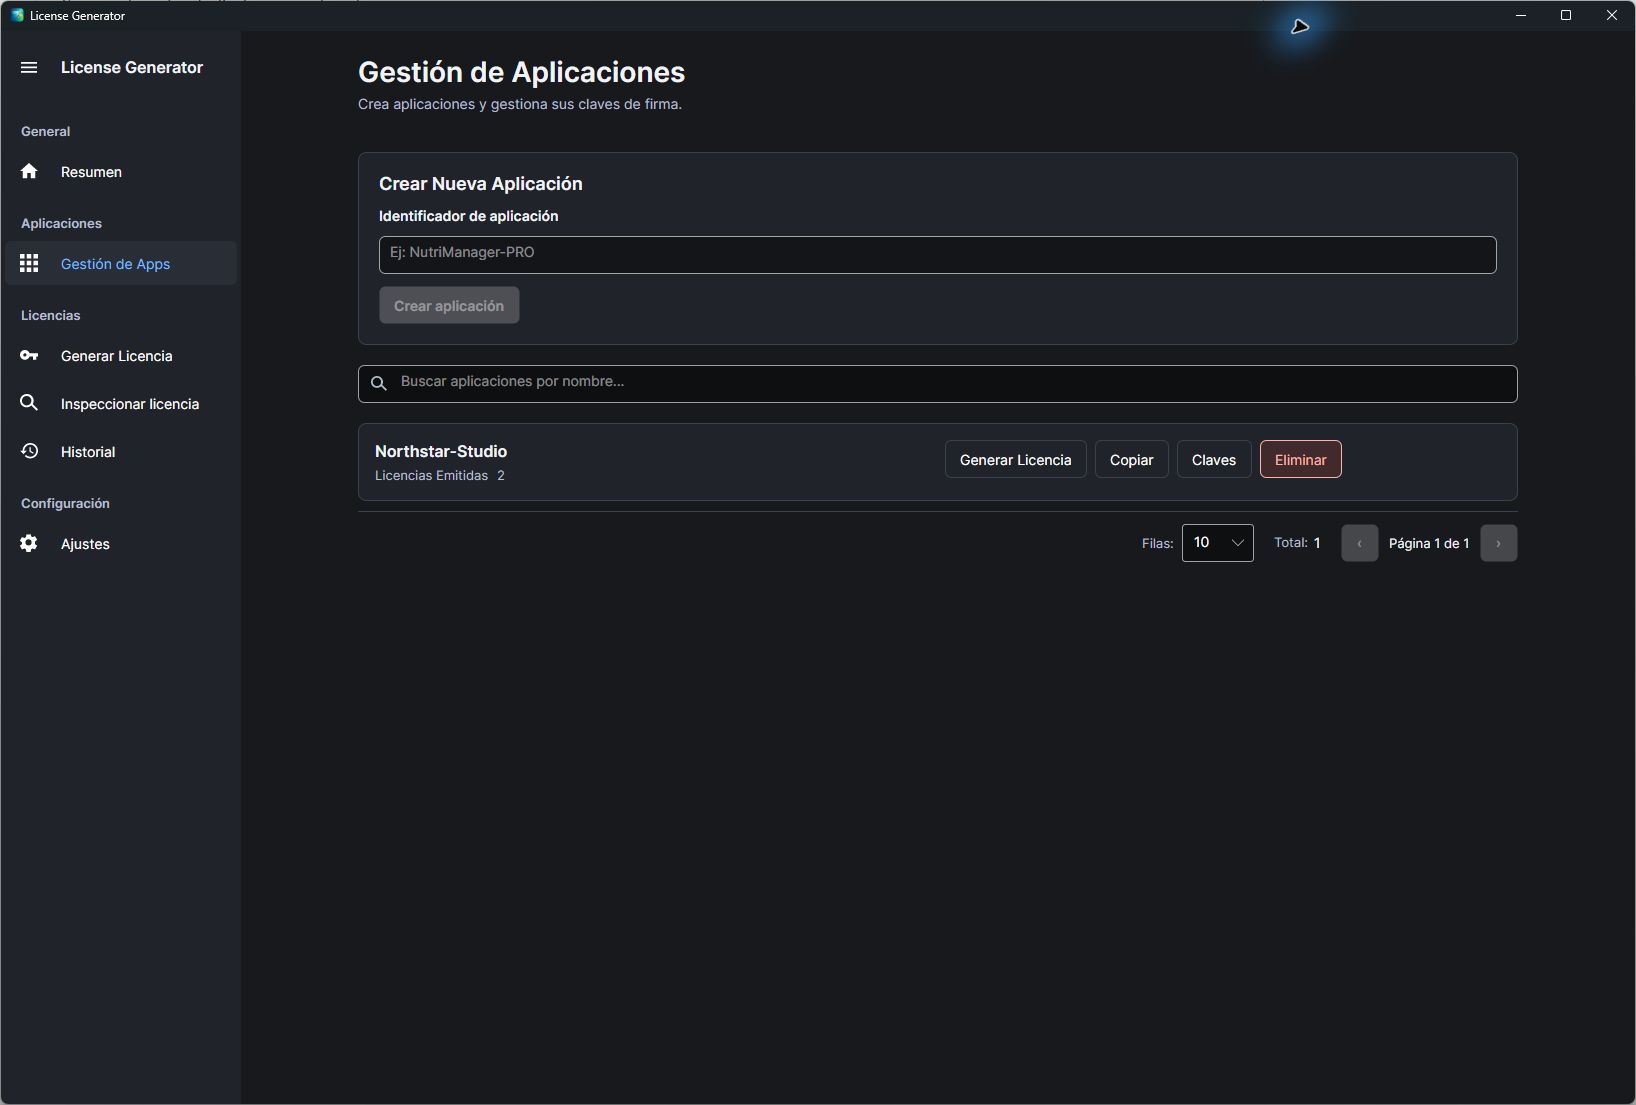Click the search icon in applications search bar
Image resolution: width=1636 pixels, height=1105 pixels.
[x=379, y=383]
